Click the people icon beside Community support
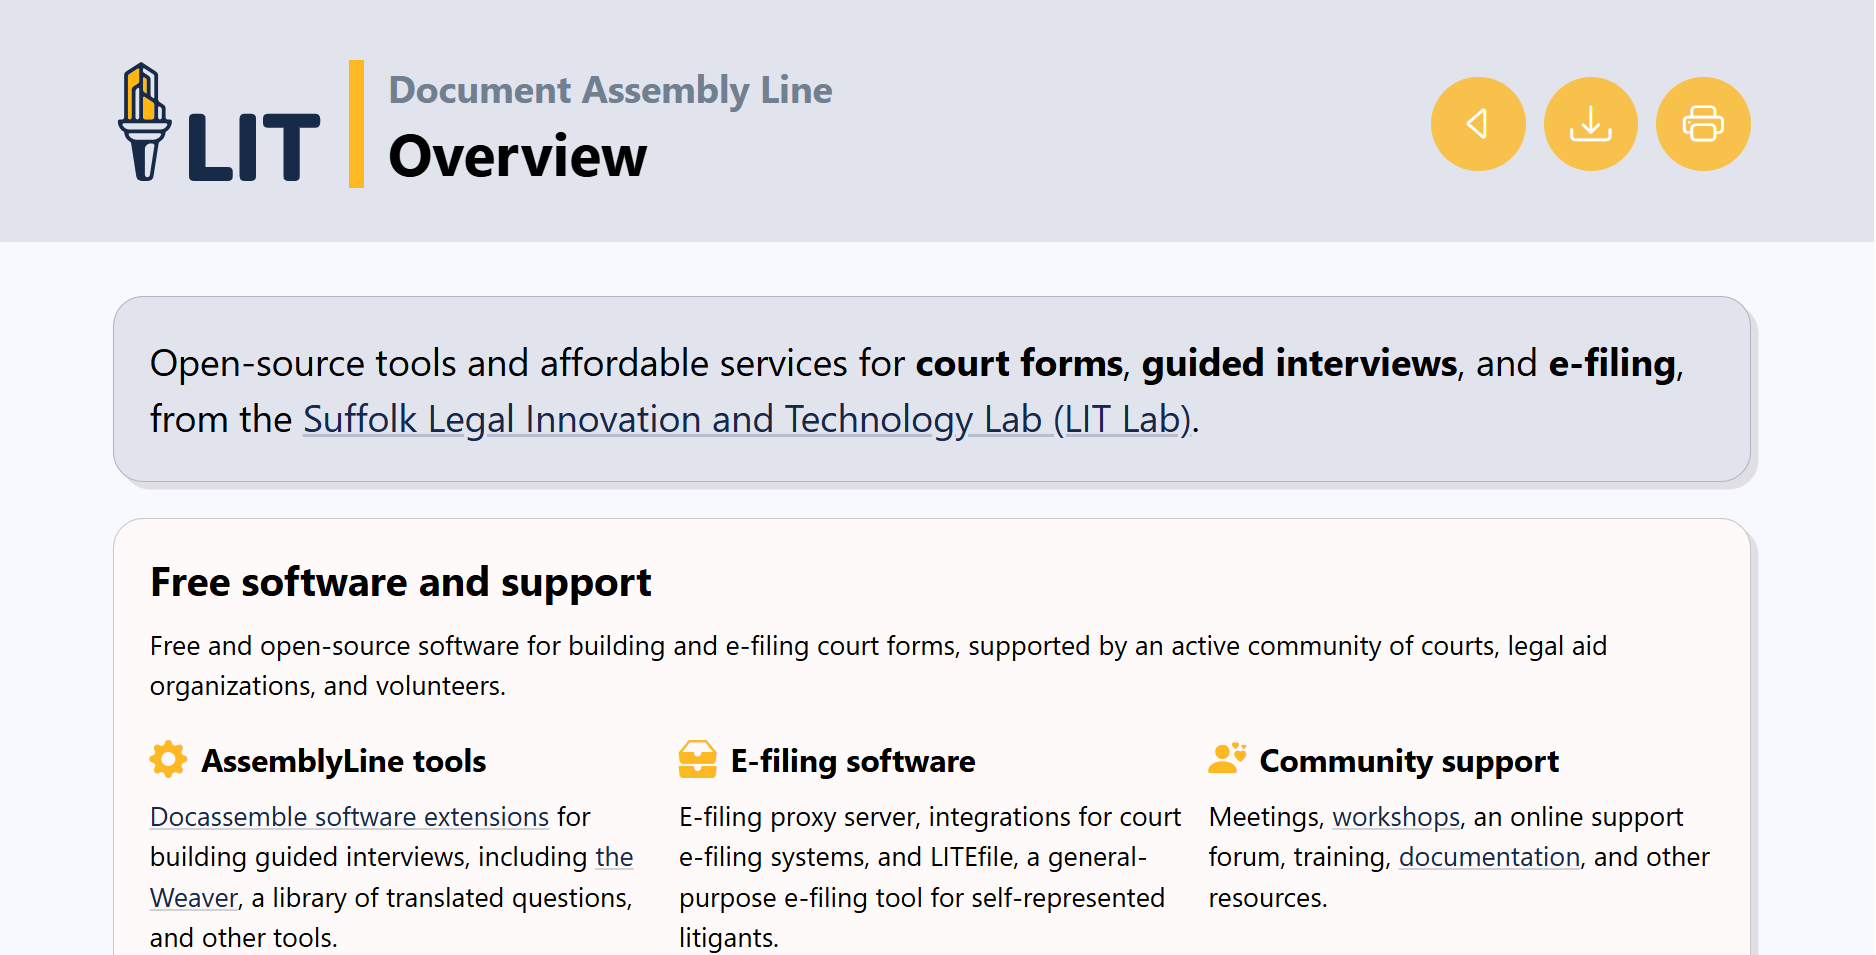The image size is (1876, 955). pyautogui.click(x=1226, y=759)
